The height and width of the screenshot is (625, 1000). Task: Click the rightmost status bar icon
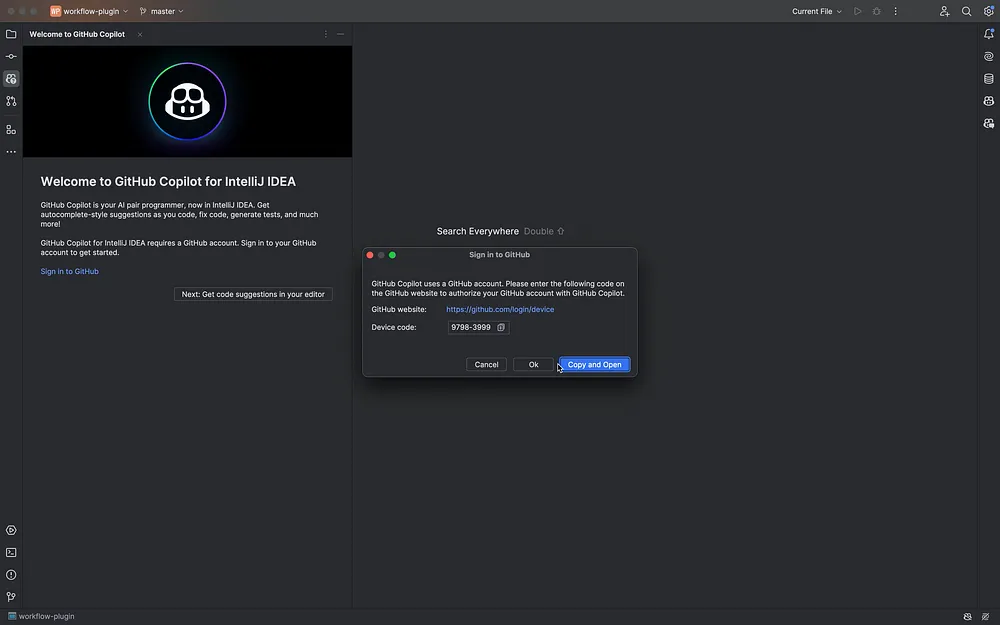point(985,616)
